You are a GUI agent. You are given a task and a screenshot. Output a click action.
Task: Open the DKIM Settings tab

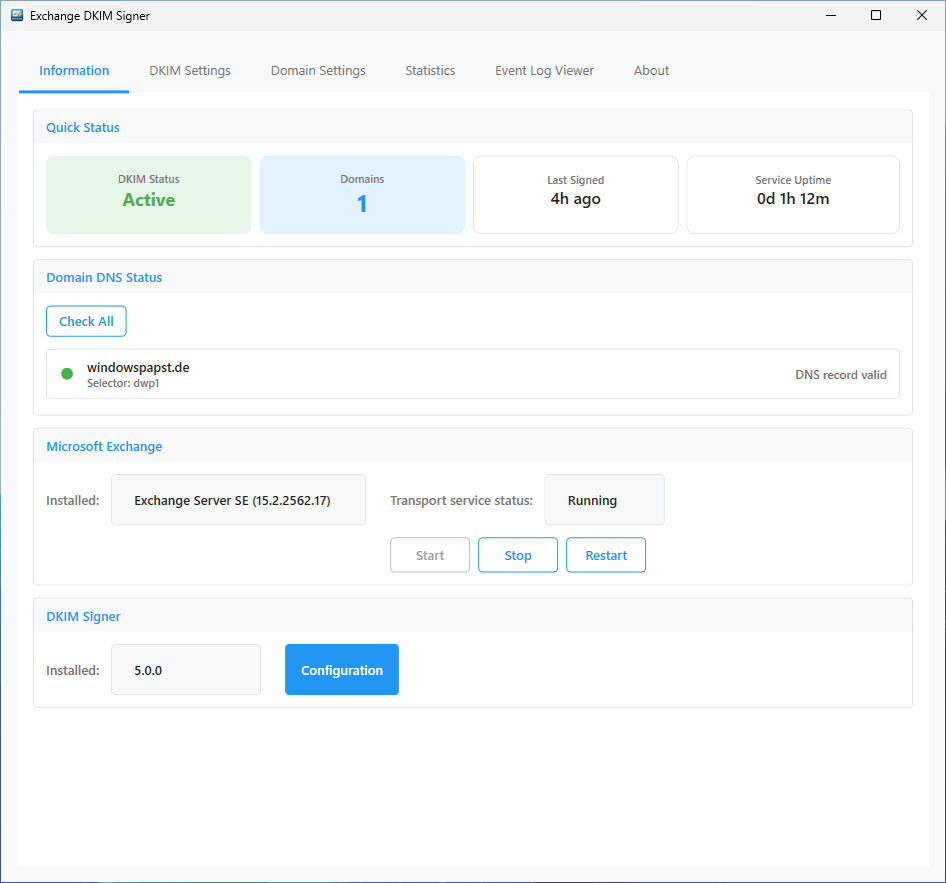coord(190,71)
